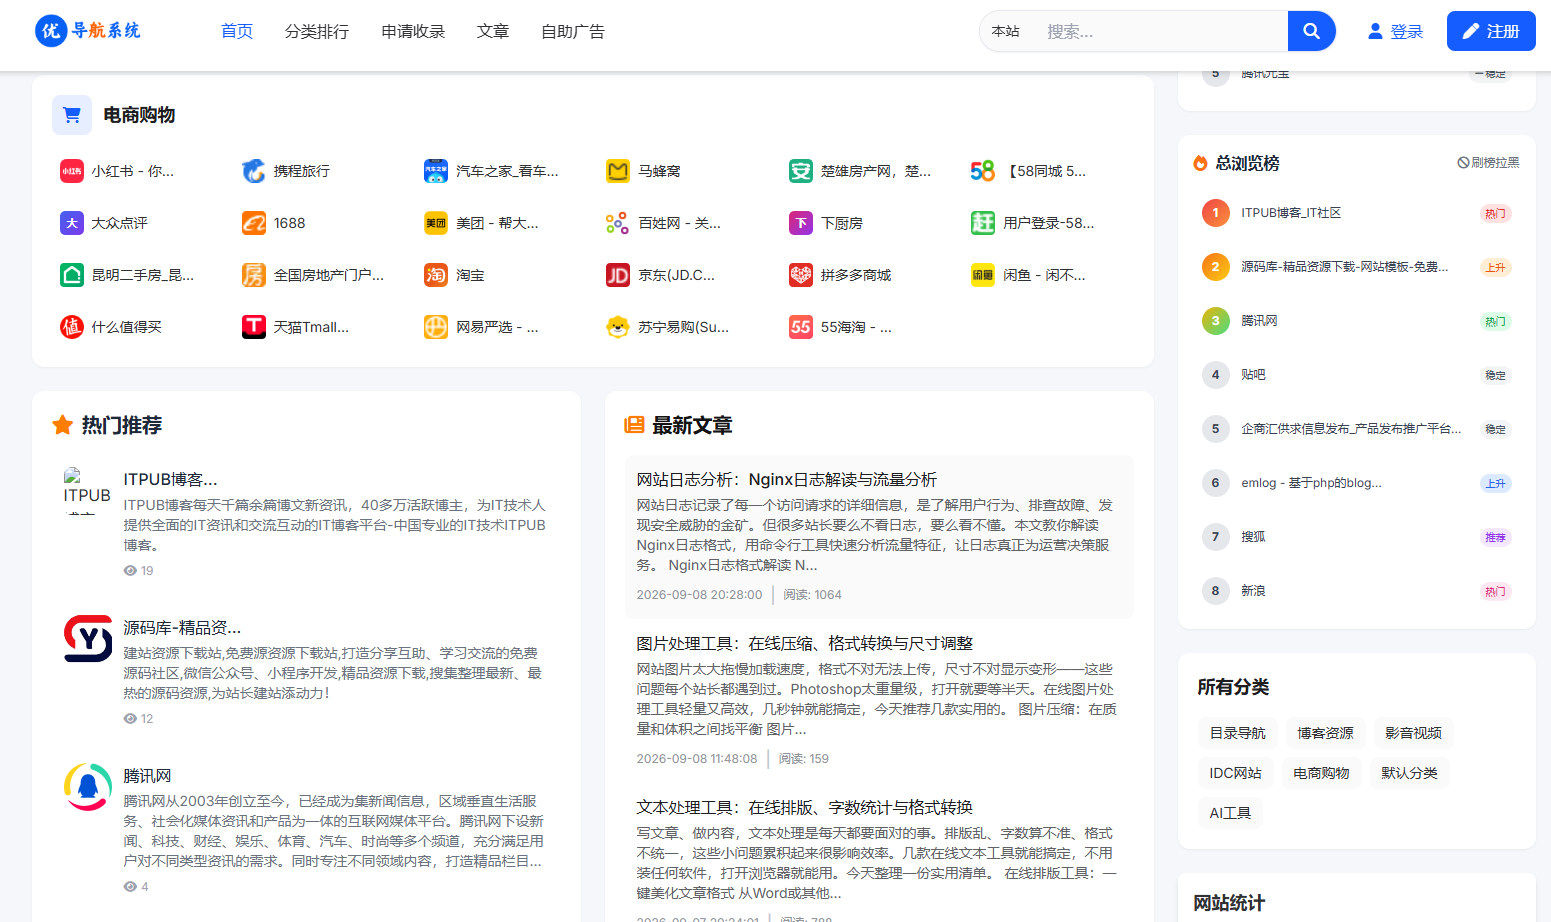
Task: Open the 天猫Tmall icon
Action: 254,327
